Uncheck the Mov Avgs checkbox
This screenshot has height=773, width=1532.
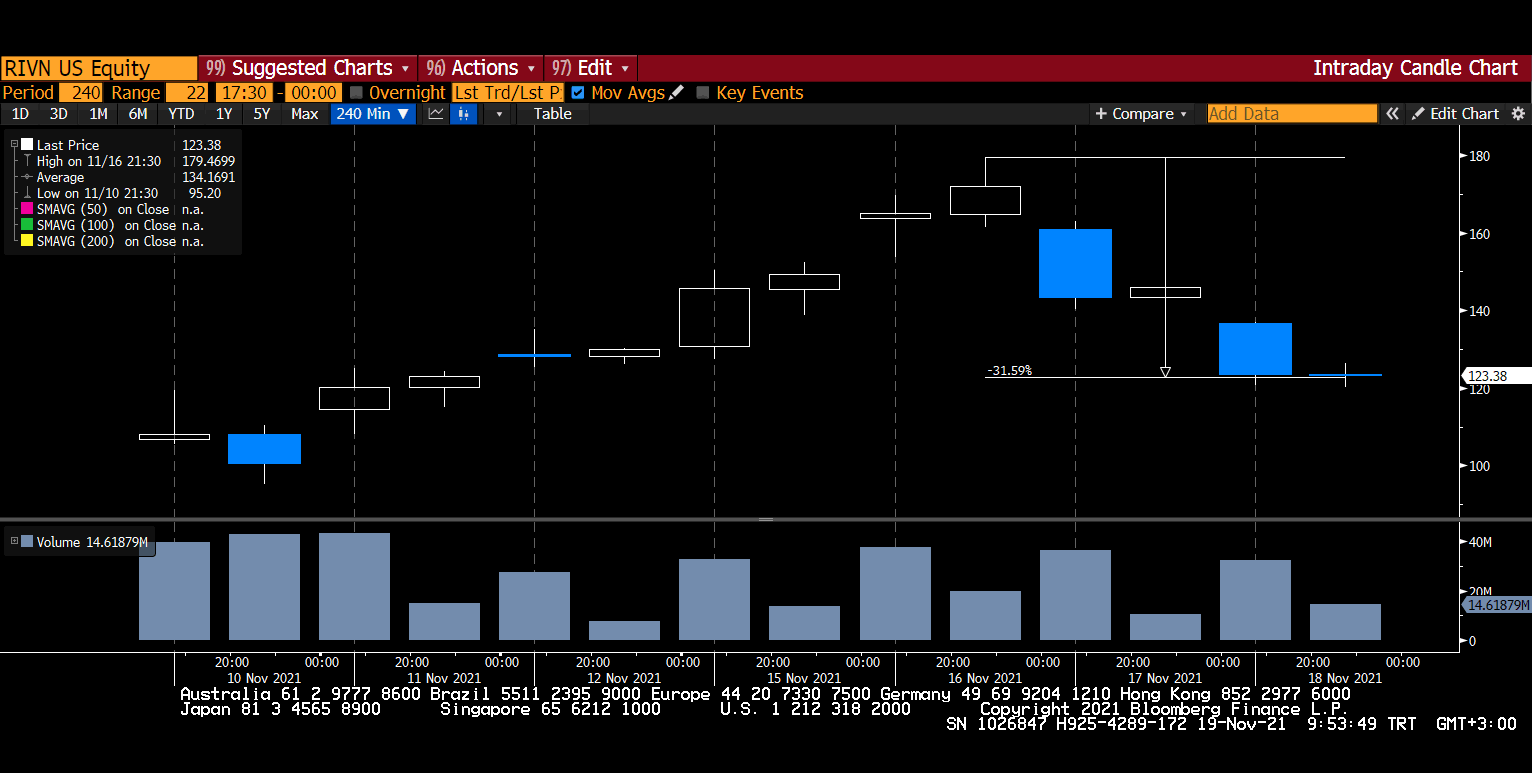(x=578, y=93)
